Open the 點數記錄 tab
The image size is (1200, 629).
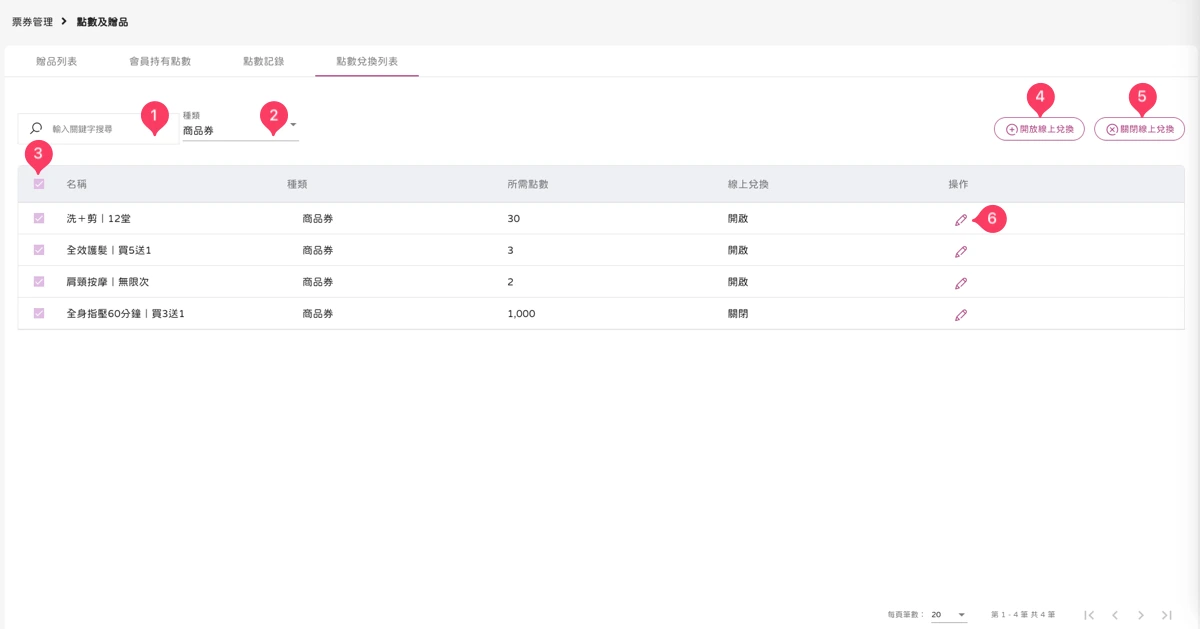264,61
